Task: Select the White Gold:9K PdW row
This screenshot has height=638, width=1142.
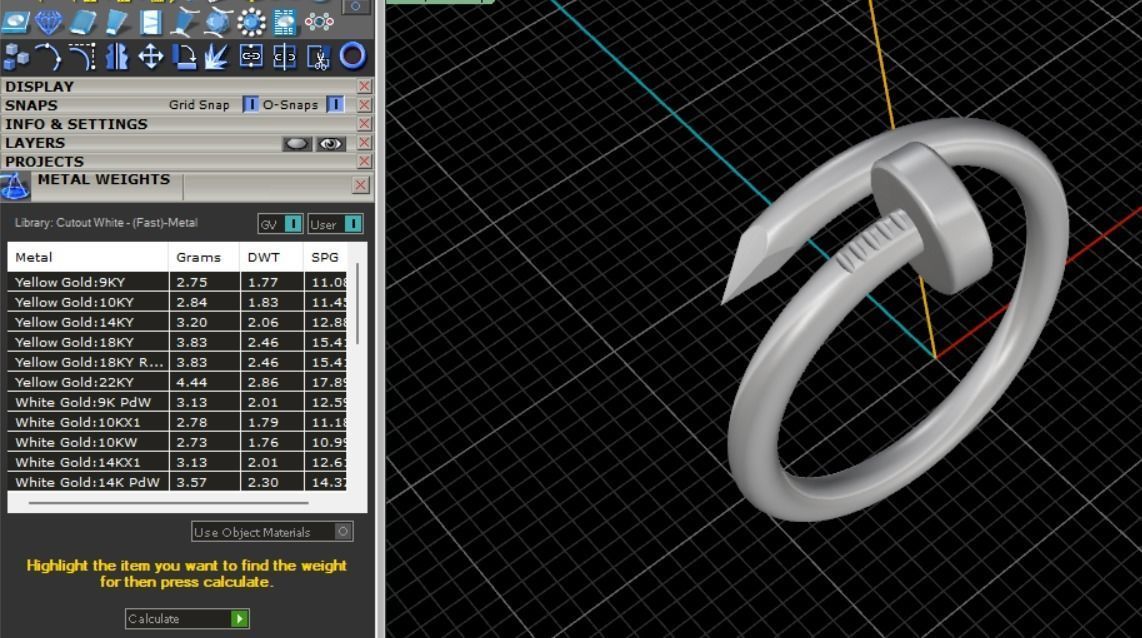Action: click(177, 402)
